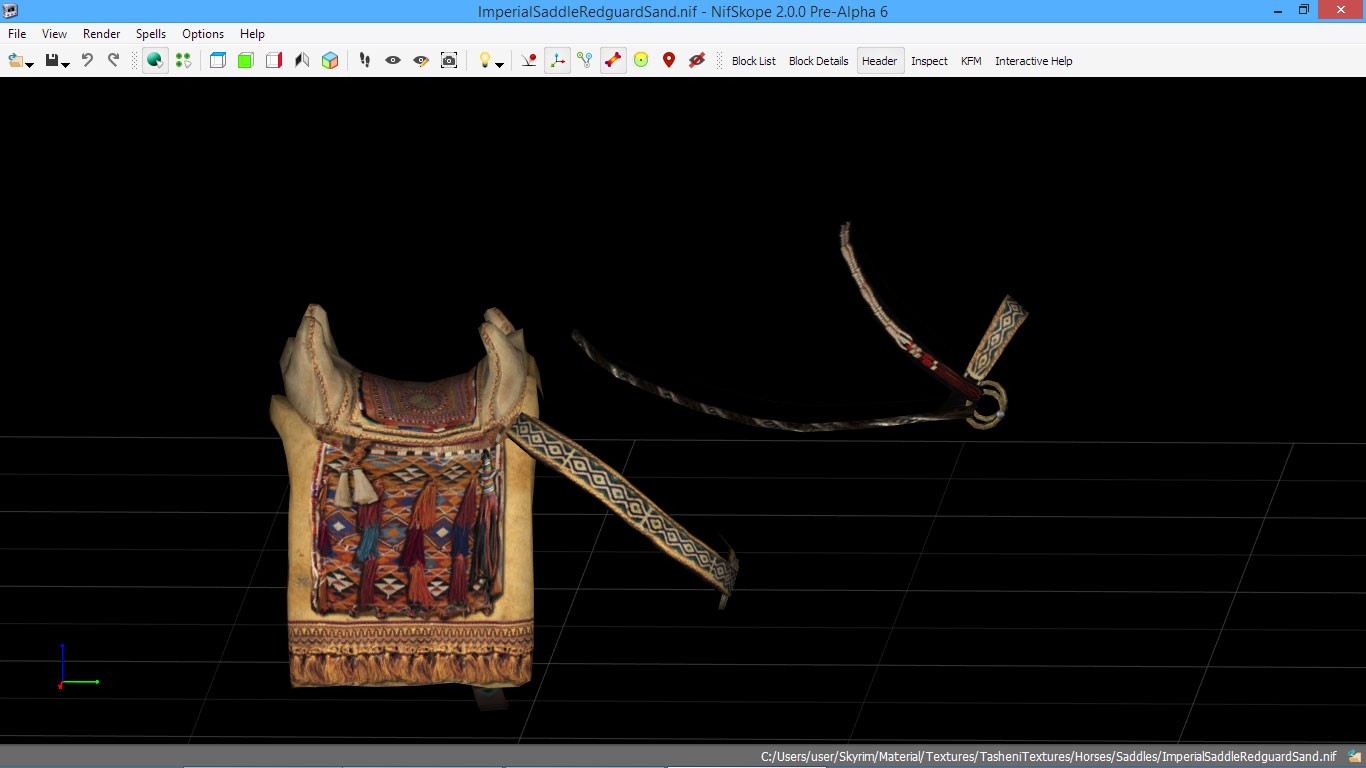Viewport: 1366px width, 768px height.
Task: Show the Block List panel
Action: coord(753,61)
